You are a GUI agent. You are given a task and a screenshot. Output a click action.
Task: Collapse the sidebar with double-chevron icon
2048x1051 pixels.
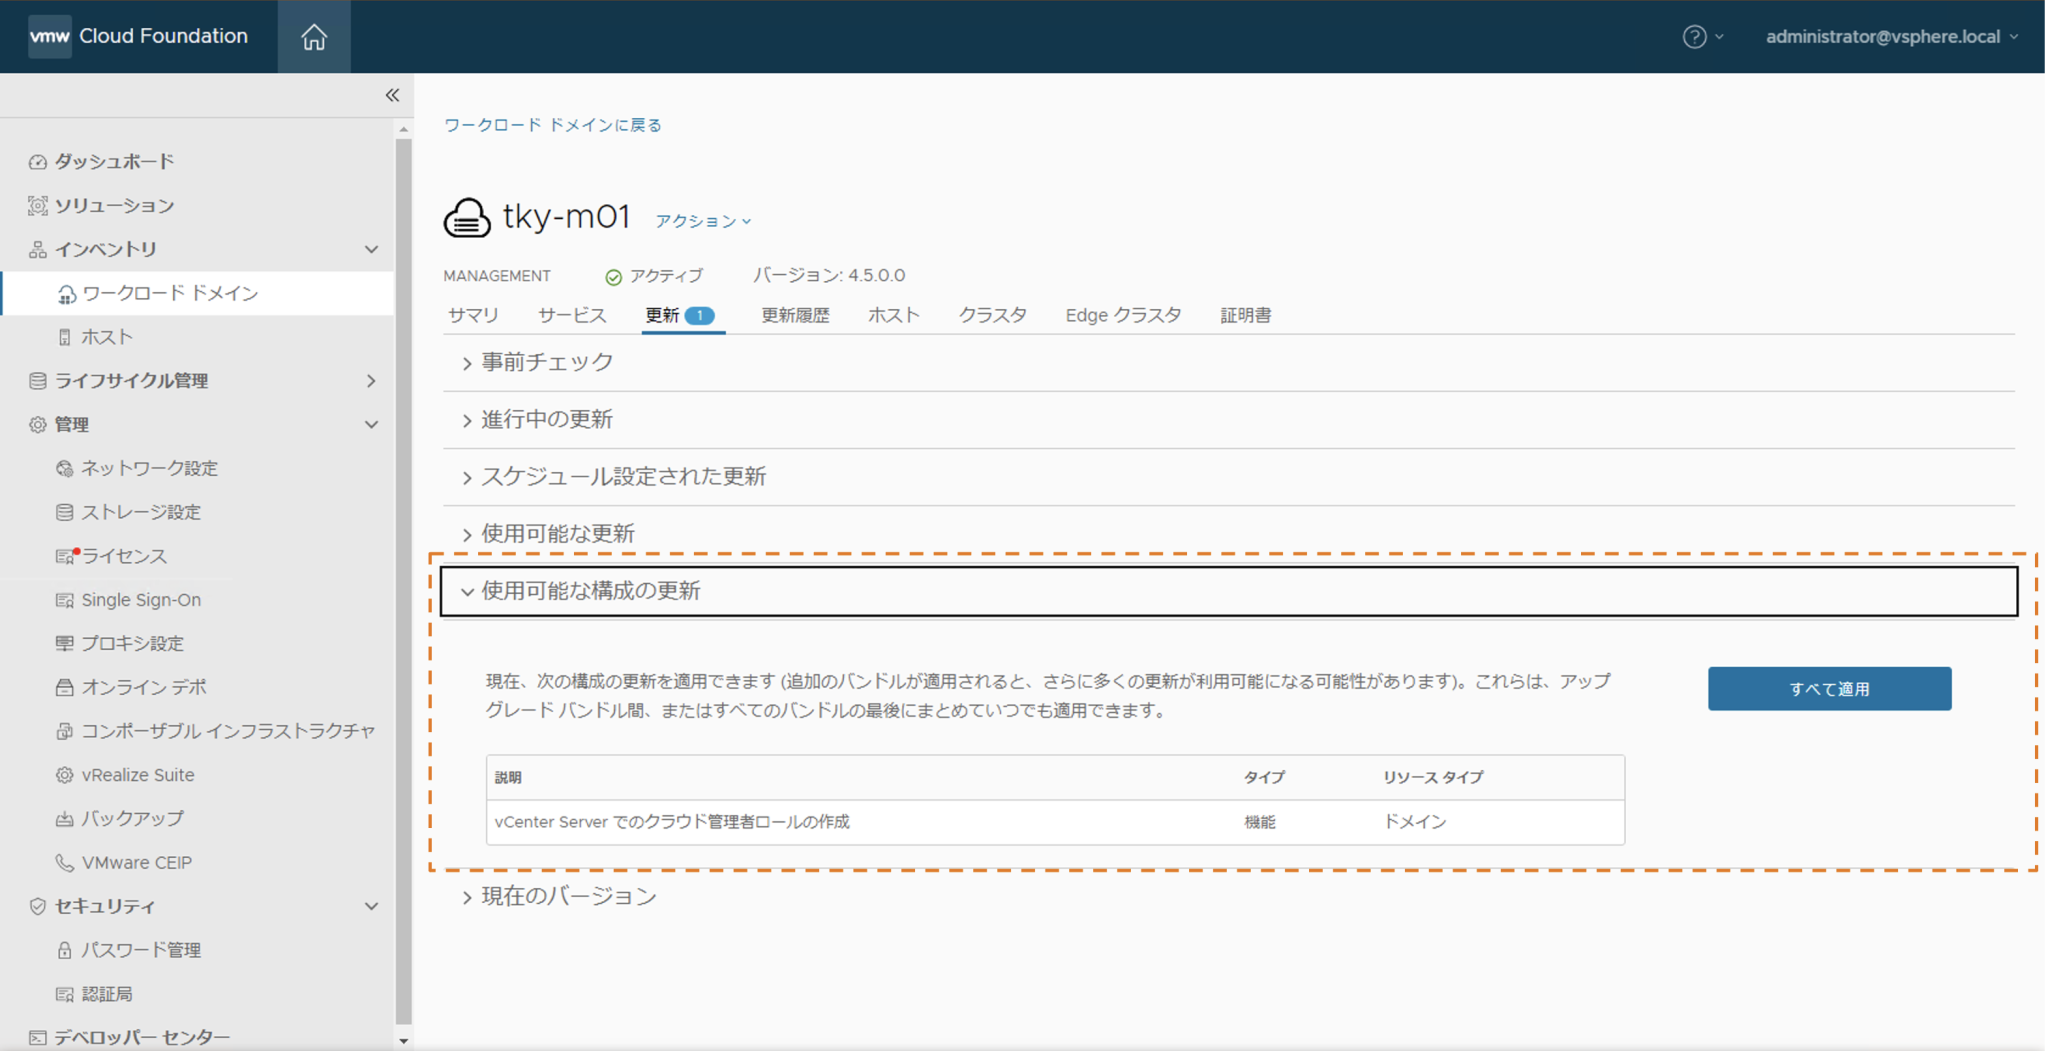[x=392, y=95]
